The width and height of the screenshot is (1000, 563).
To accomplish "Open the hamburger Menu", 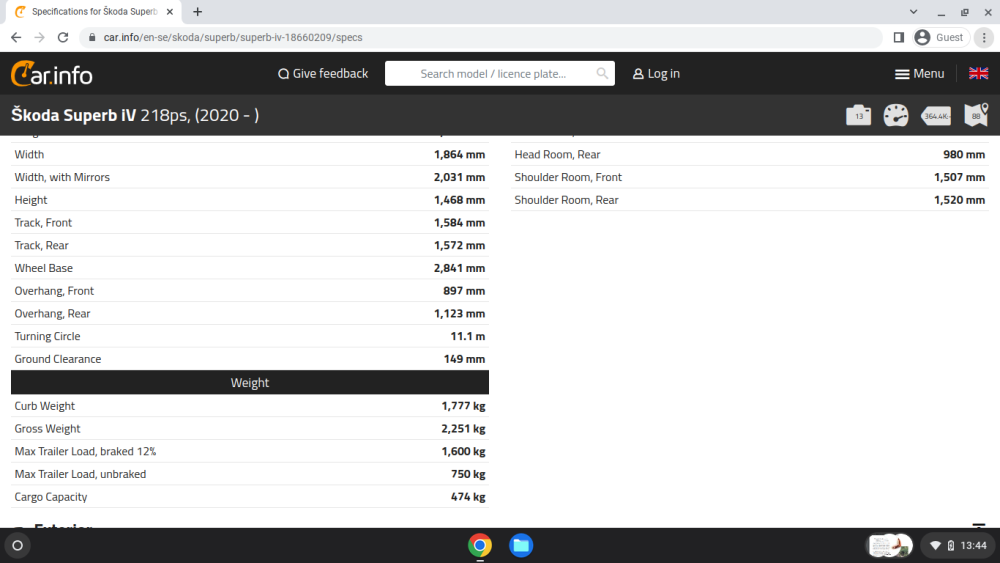I will click(919, 73).
